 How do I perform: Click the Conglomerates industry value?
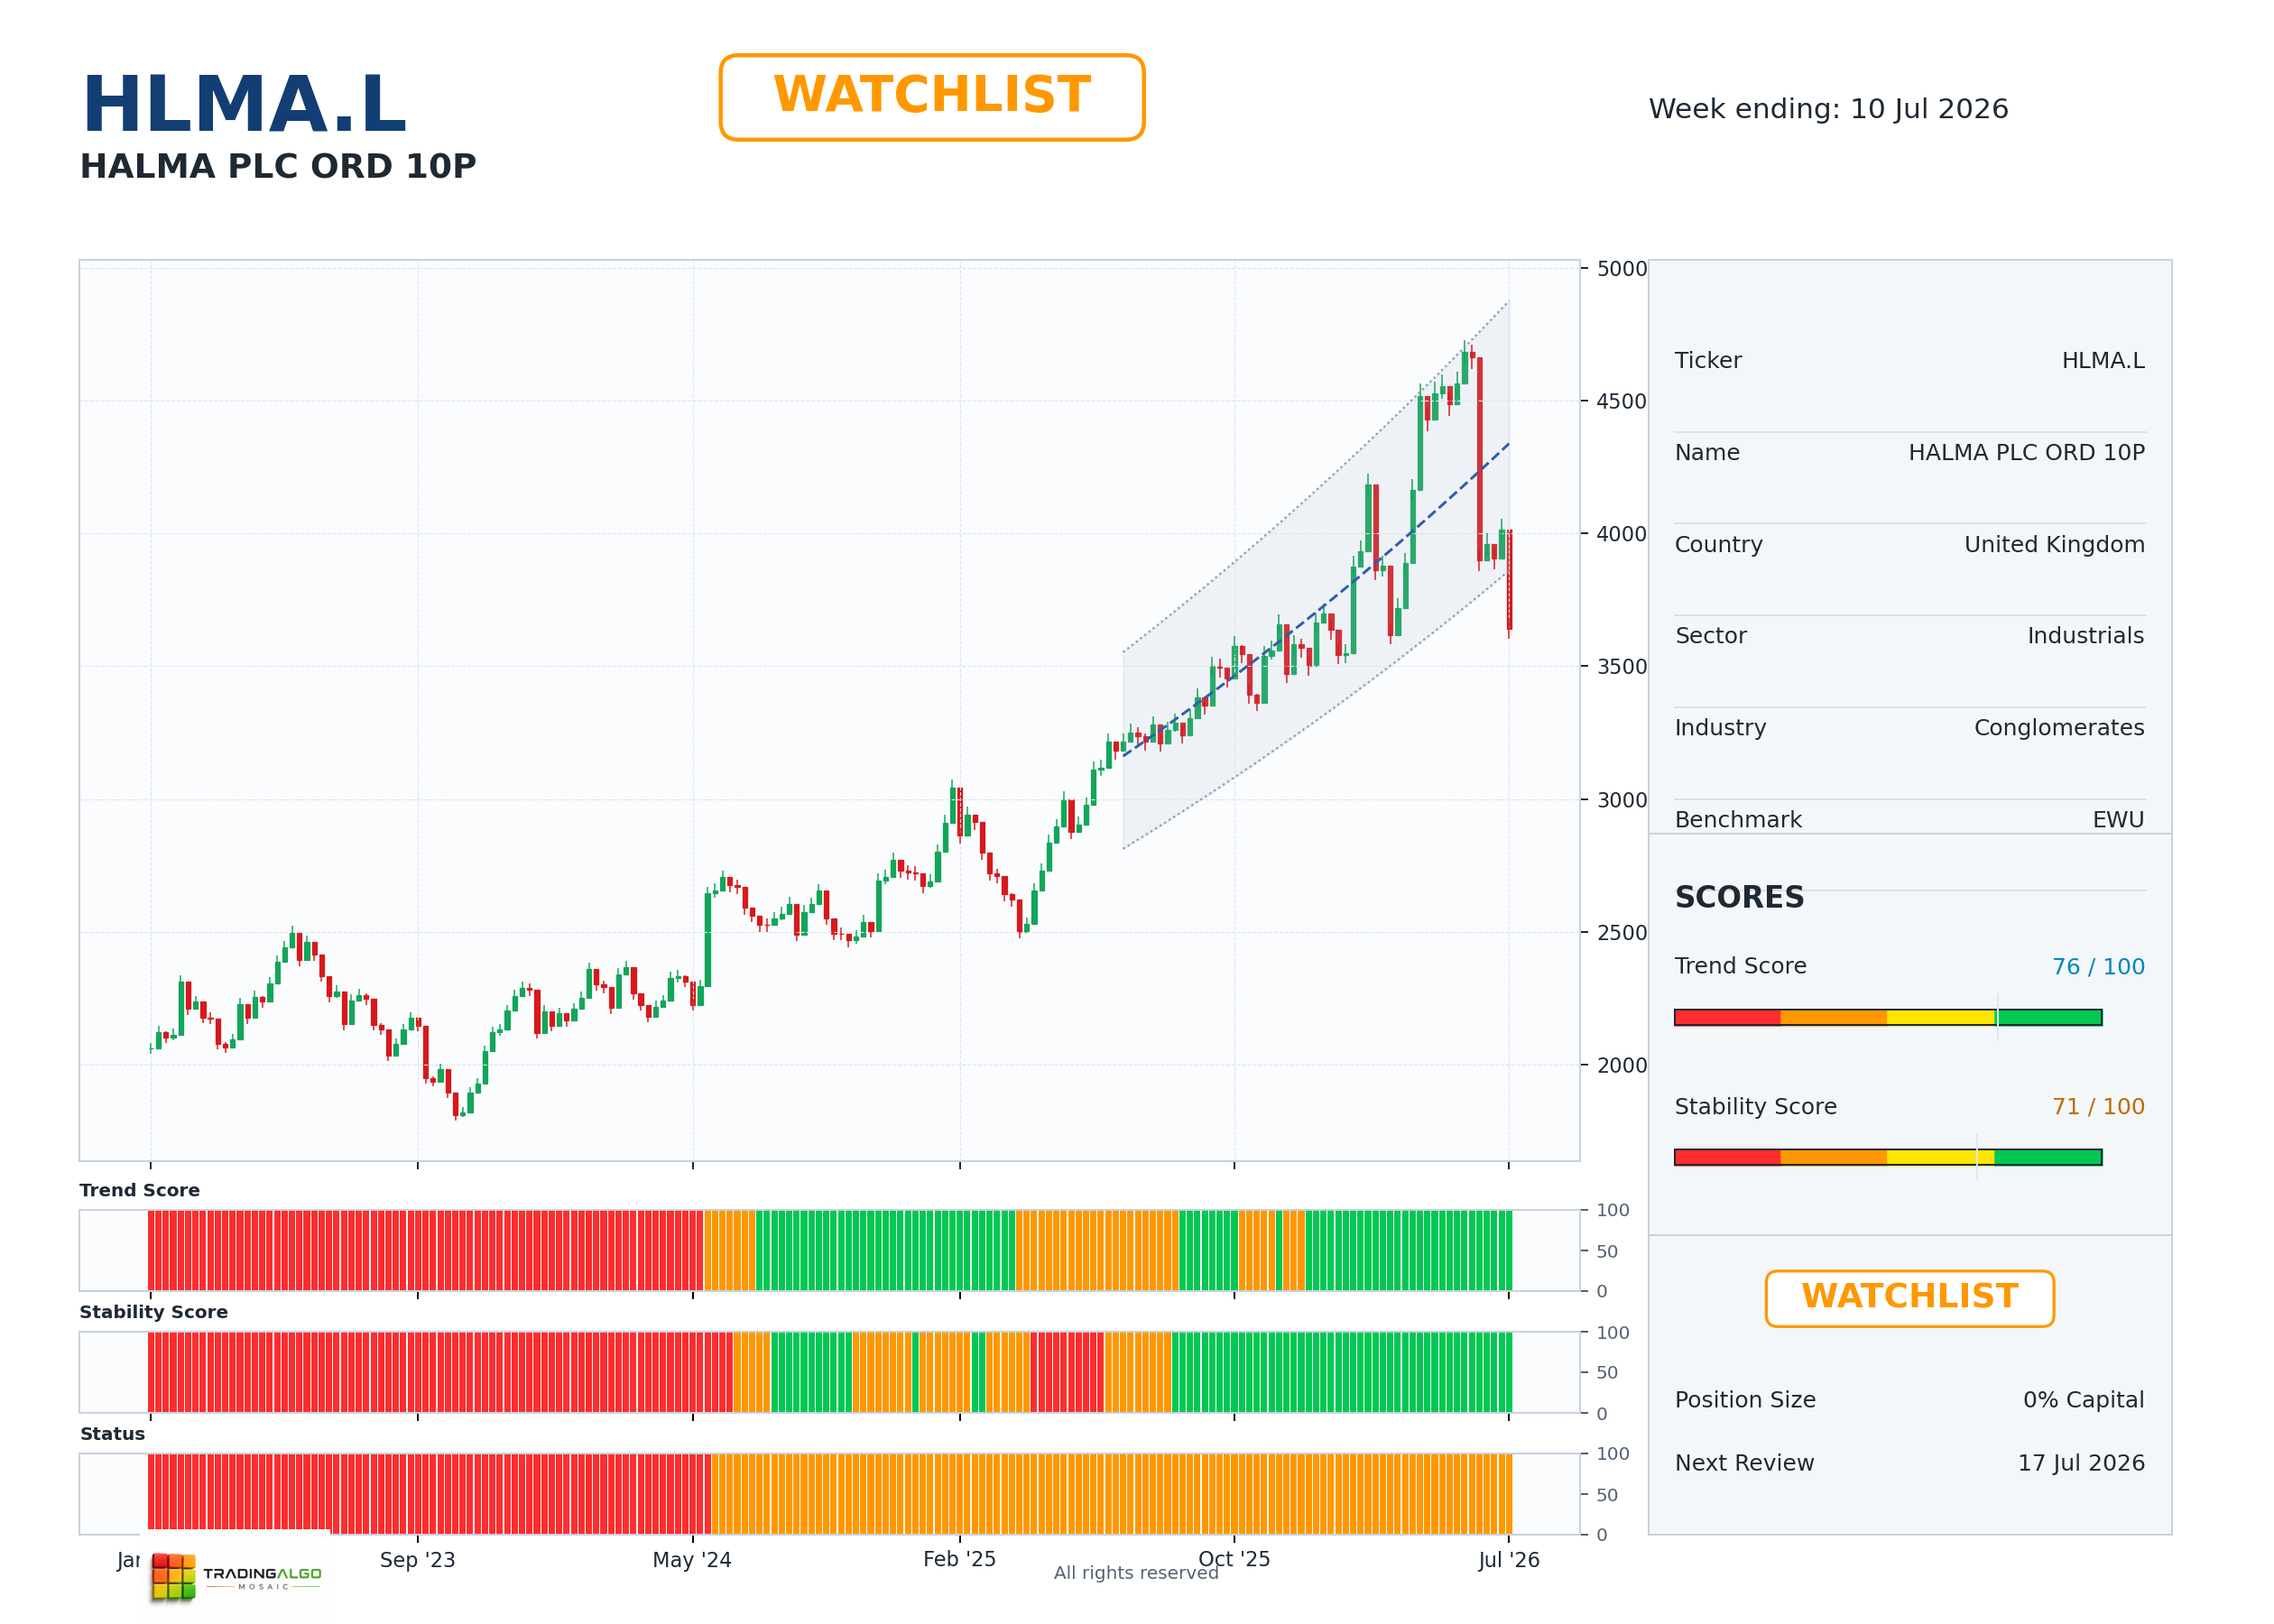[2059, 727]
